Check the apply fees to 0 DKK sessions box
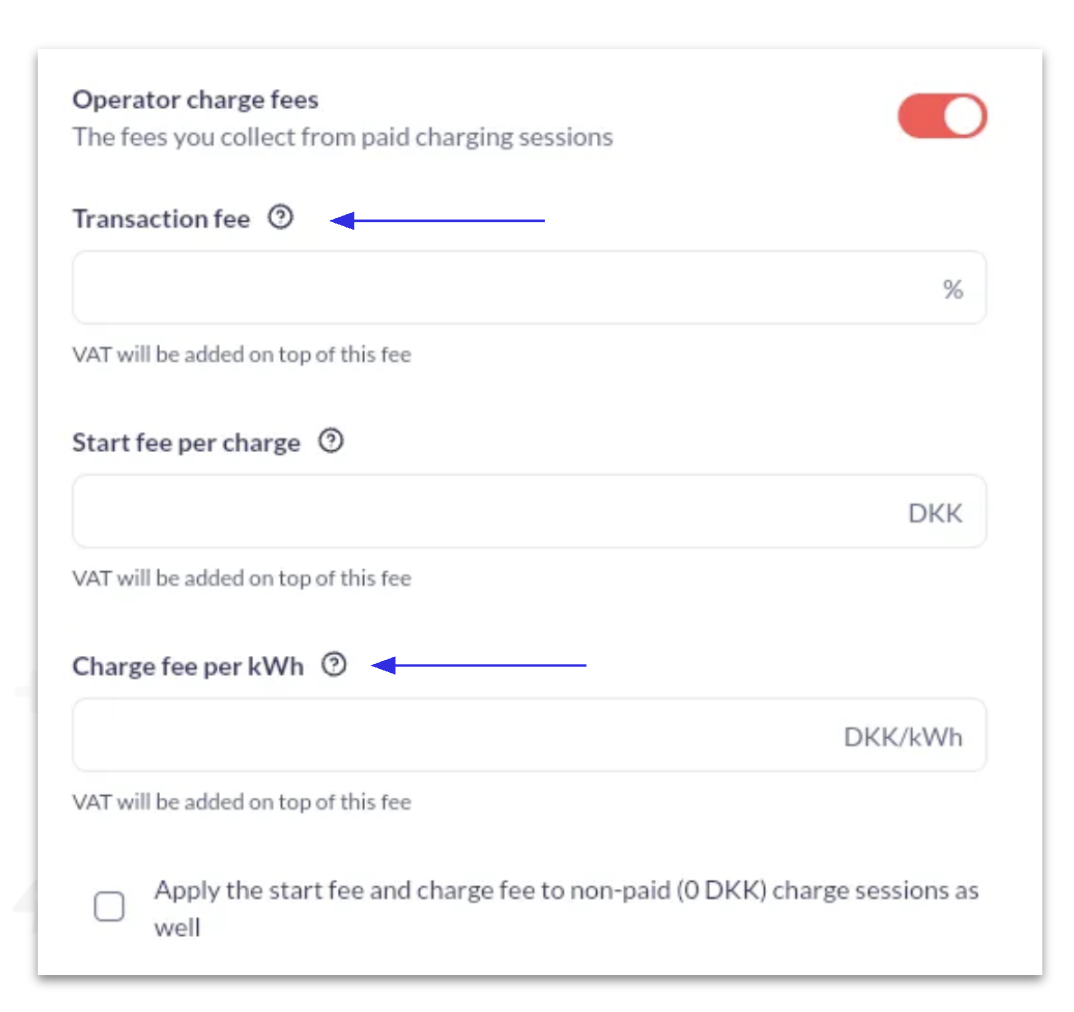This screenshot has width=1074, height=1012. (x=109, y=906)
